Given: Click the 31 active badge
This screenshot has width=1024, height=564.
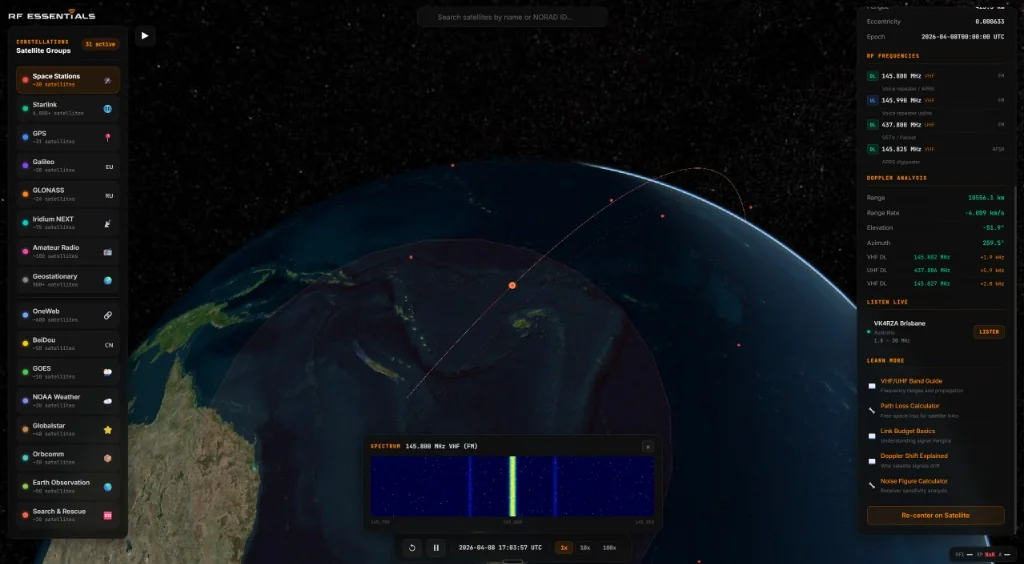Looking at the screenshot, I should click(x=100, y=44).
